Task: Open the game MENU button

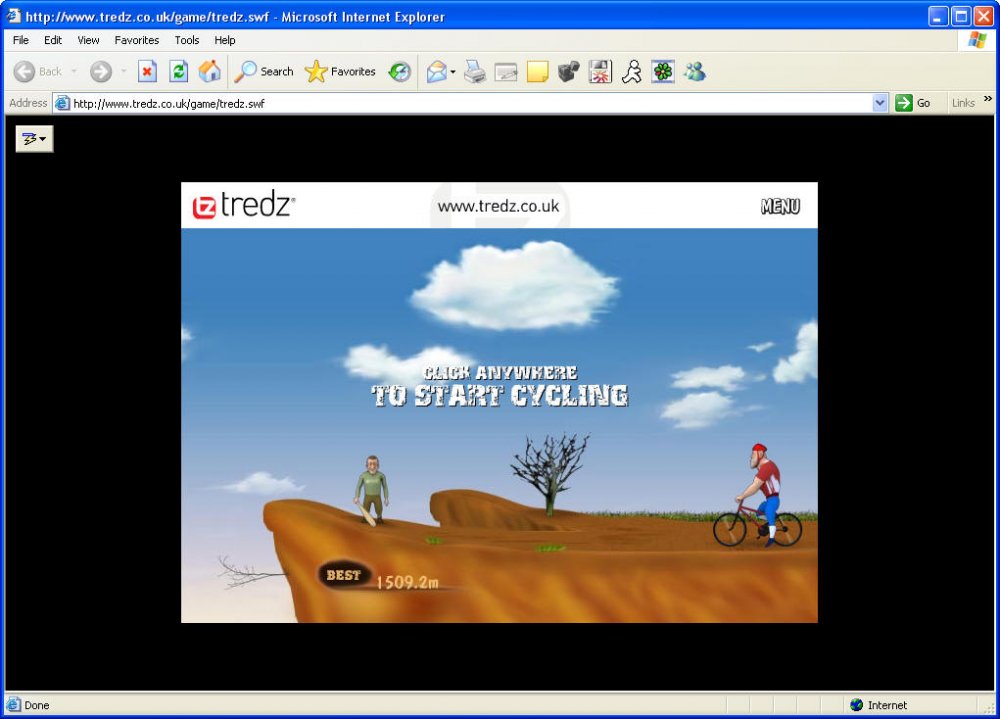Action: coord(780,206)
